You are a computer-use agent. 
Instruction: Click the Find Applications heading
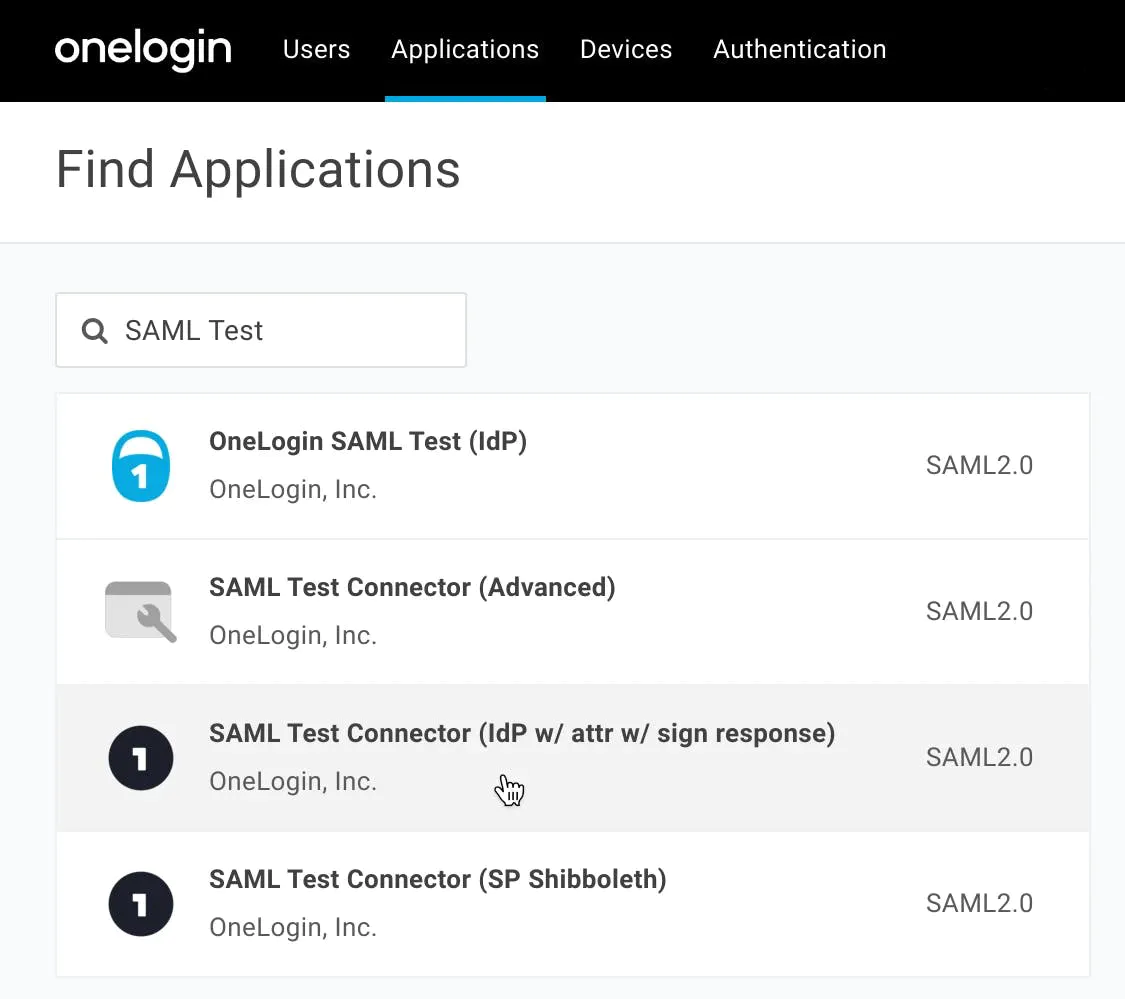[x=258, y=171]
